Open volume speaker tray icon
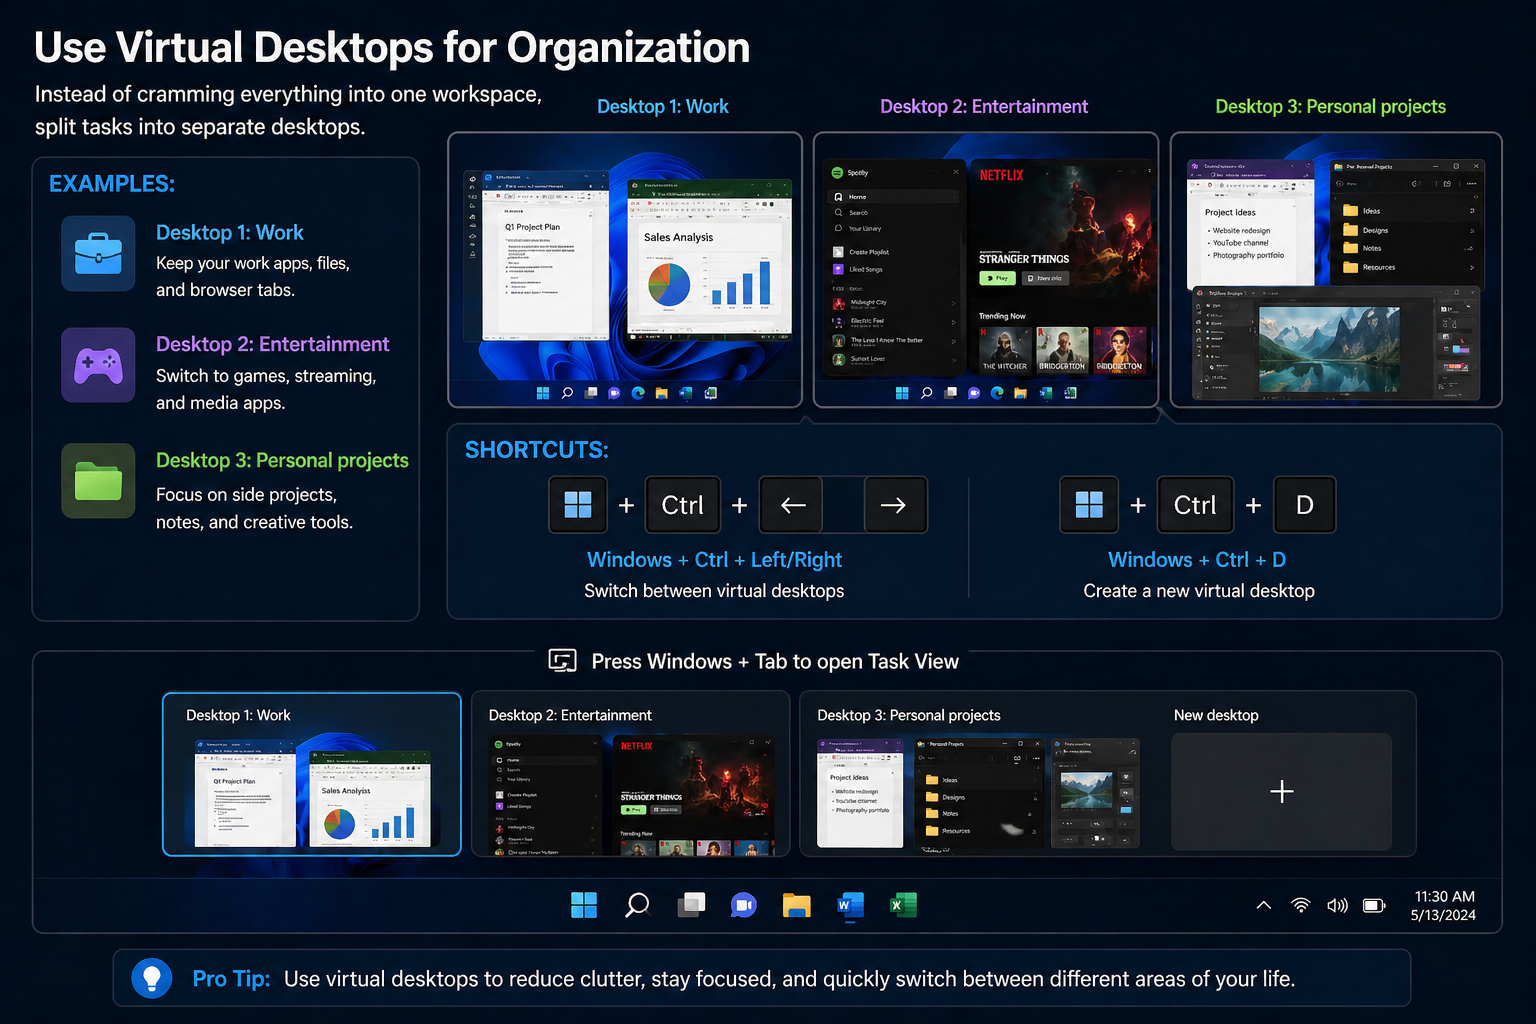1536x1024 pixels. [x=1337, y=905]
